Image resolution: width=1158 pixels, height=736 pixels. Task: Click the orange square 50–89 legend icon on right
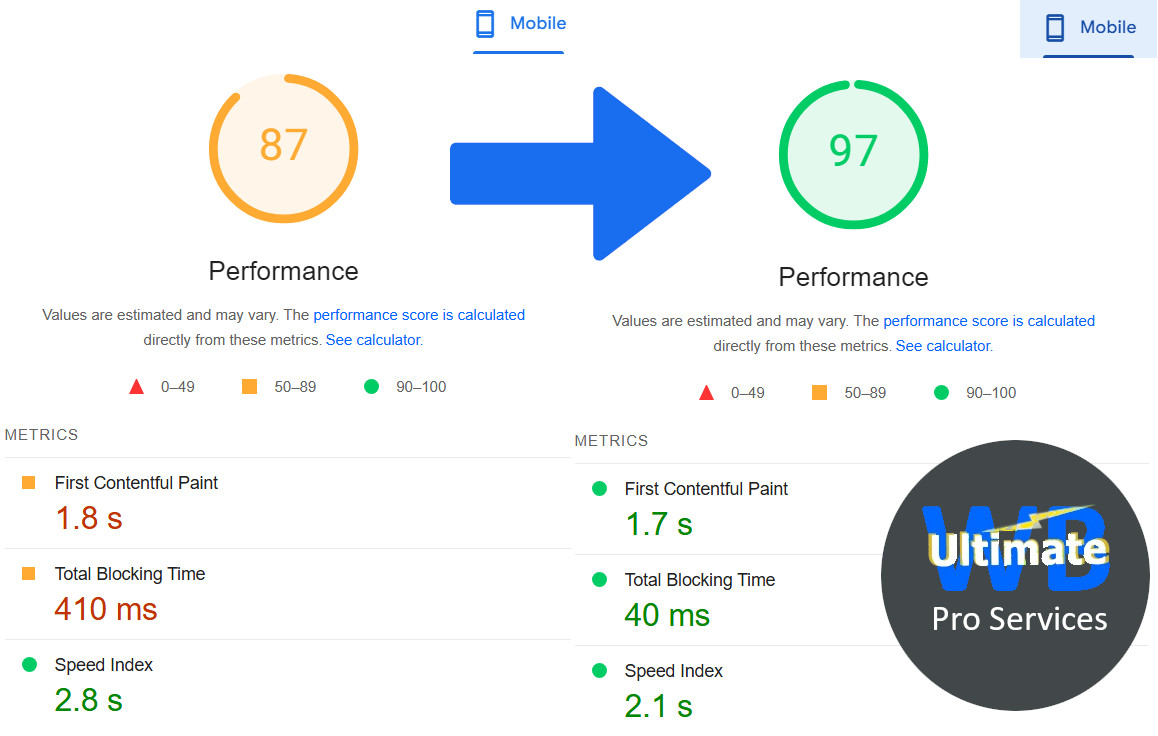point(820,393)
